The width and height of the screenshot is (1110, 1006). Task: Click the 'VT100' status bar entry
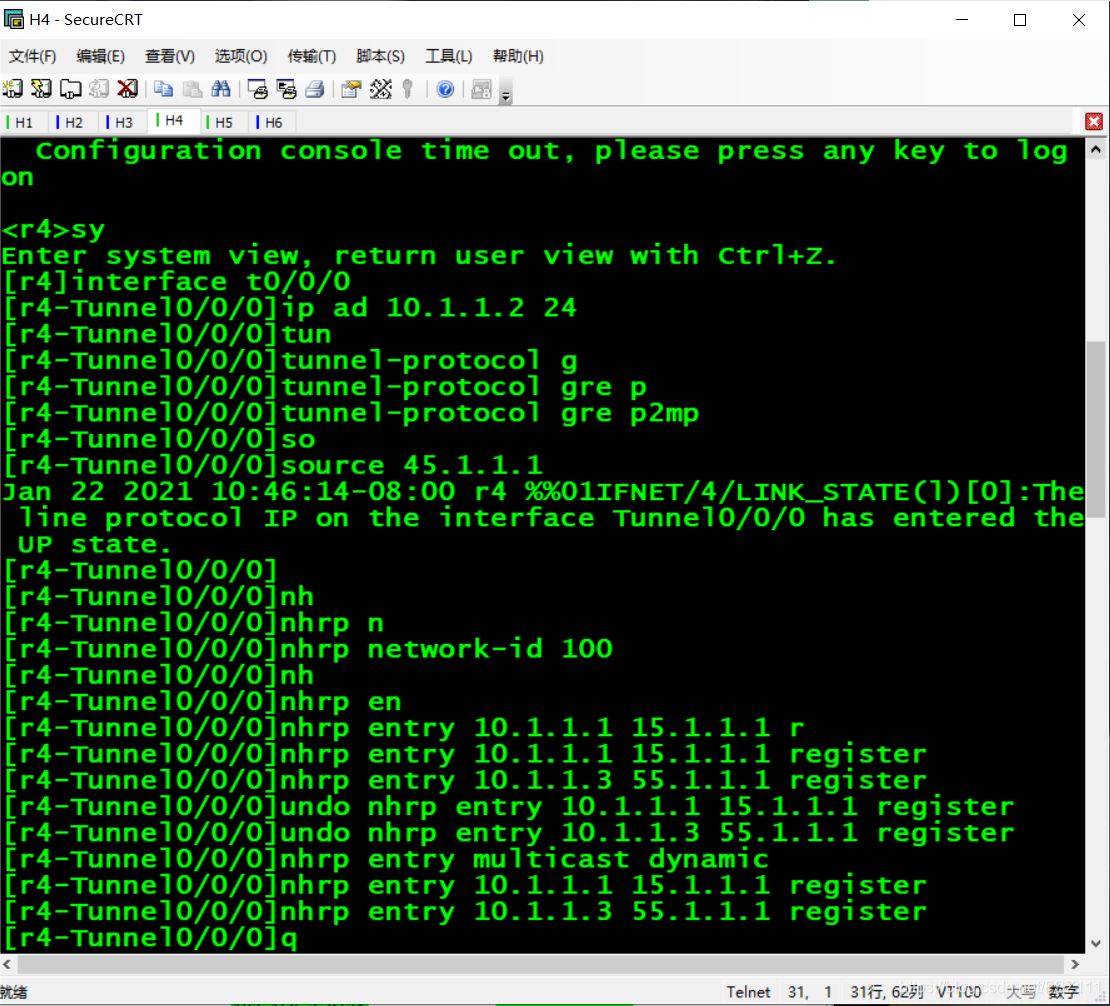pyautogui.click(x=959, y=992)
